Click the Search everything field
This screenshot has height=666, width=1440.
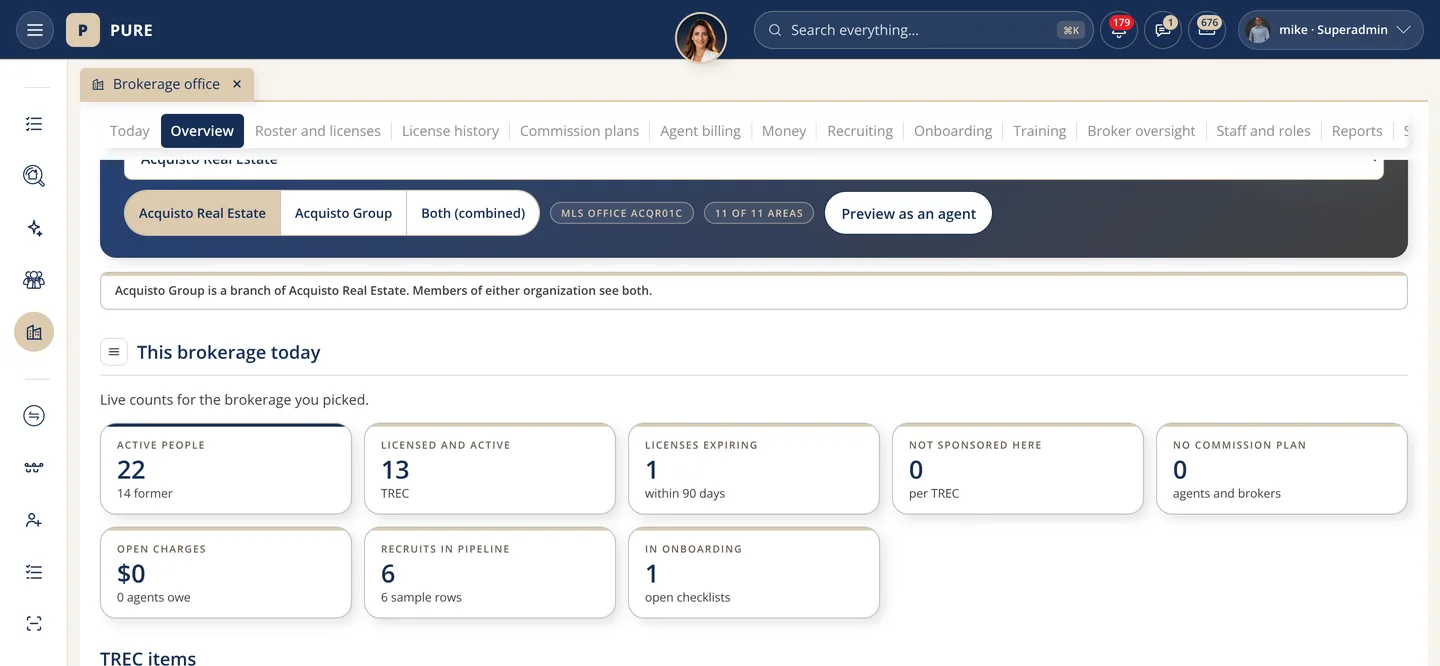923,30
